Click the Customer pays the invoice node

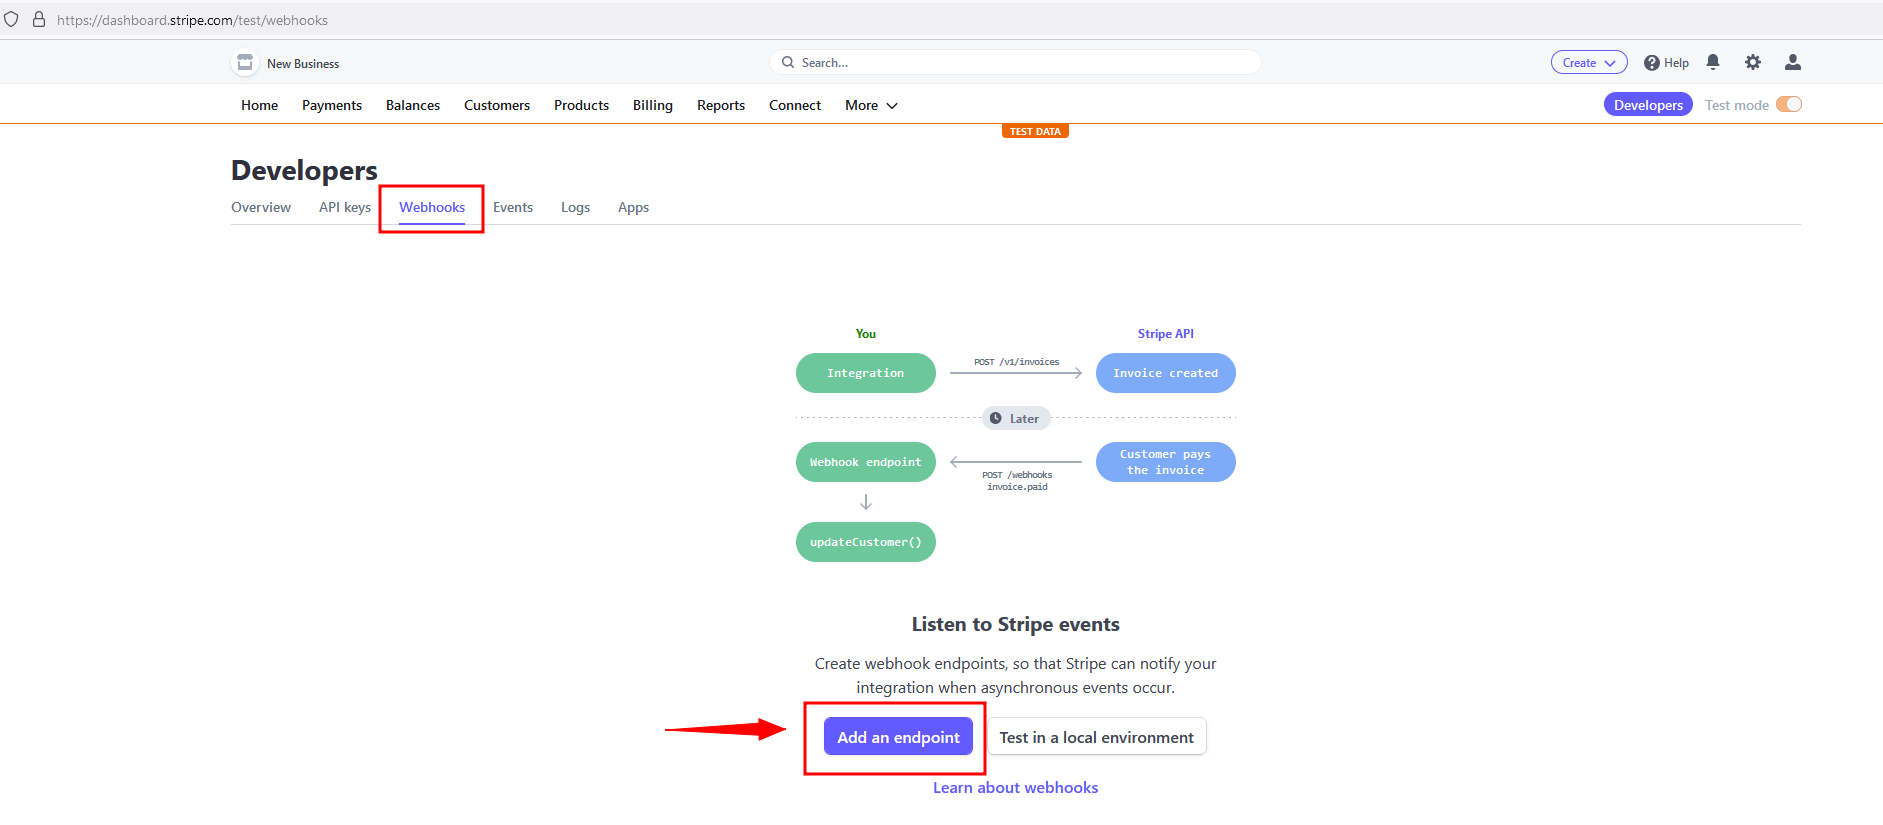(x=1166, y=462)
